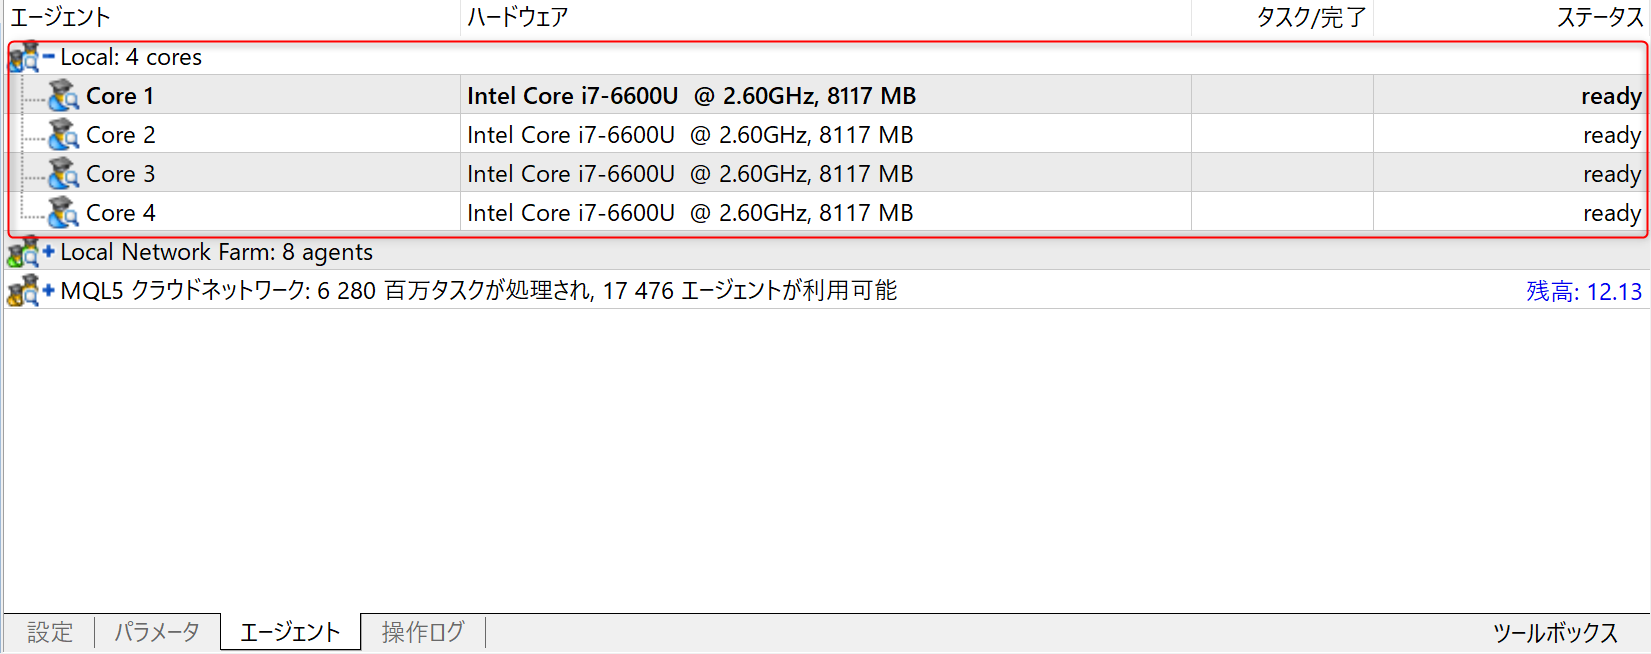Click the Core 4 agent icon
Screen dimensions: 1651x654
(63, 213)
